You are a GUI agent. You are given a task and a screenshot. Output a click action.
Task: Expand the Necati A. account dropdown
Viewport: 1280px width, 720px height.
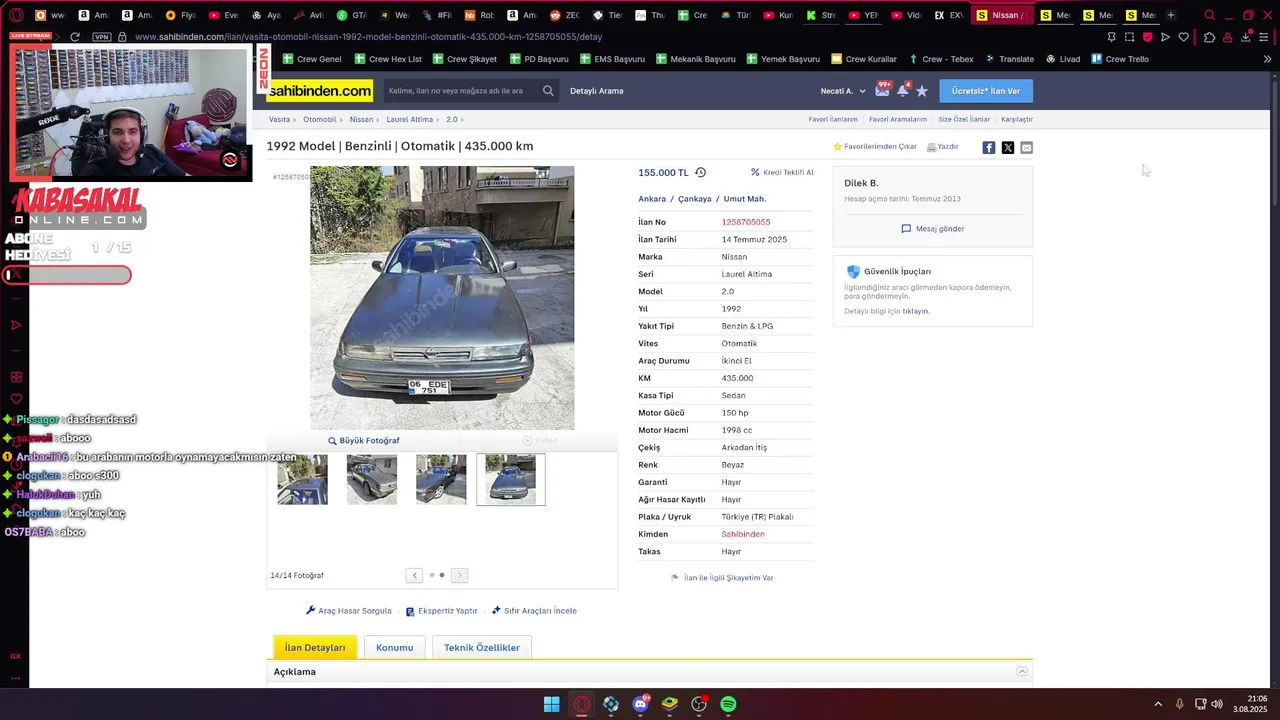843,91
